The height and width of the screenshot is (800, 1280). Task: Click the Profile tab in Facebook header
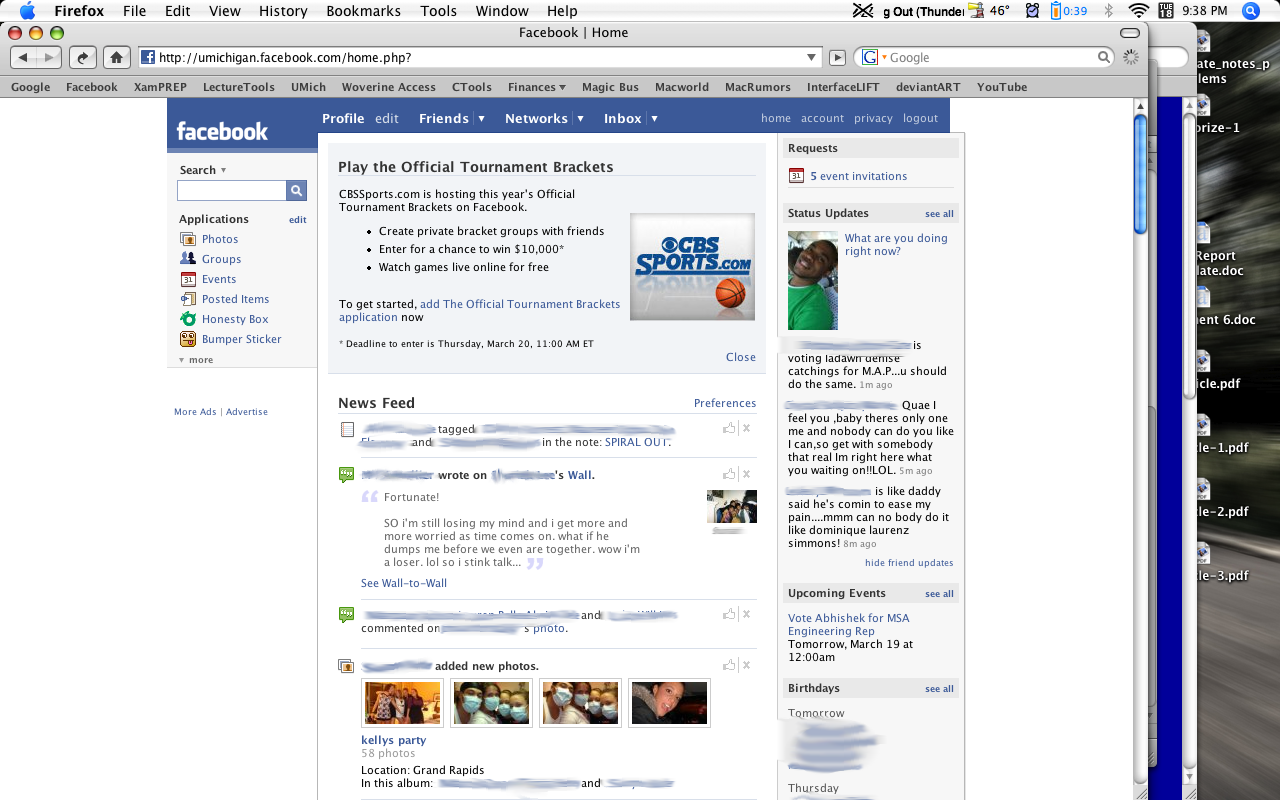343,118
